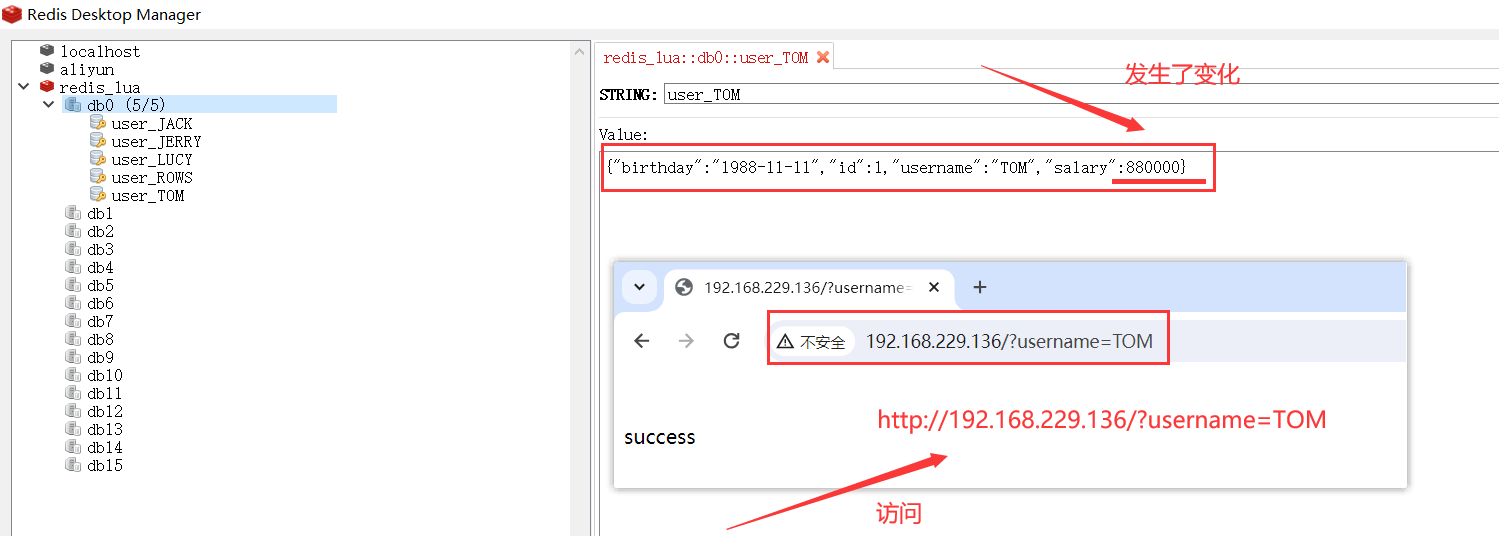Click the Redis Desktop Manager title icon
This screenshot has height=536, width=1499.
12,14
